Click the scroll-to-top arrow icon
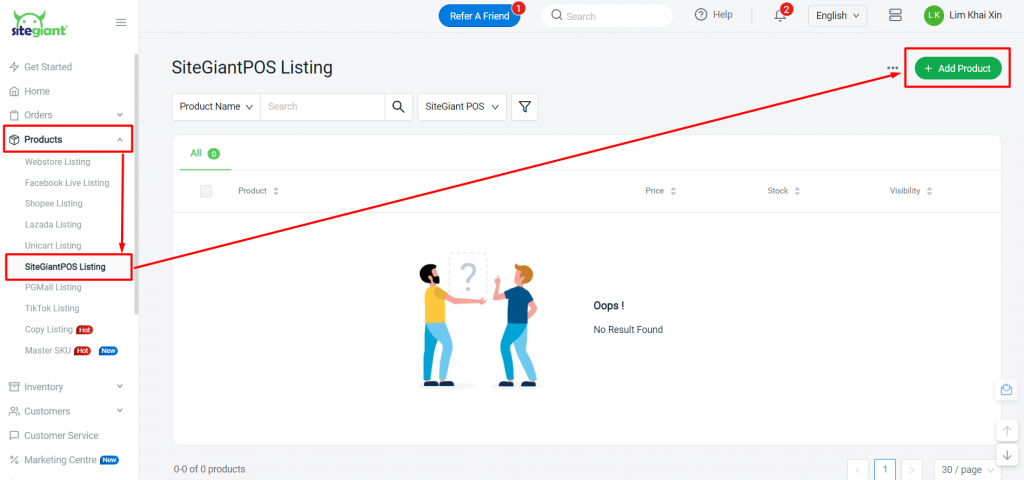Viewport: 1024px width, 480px height. tap(1006, 430)
